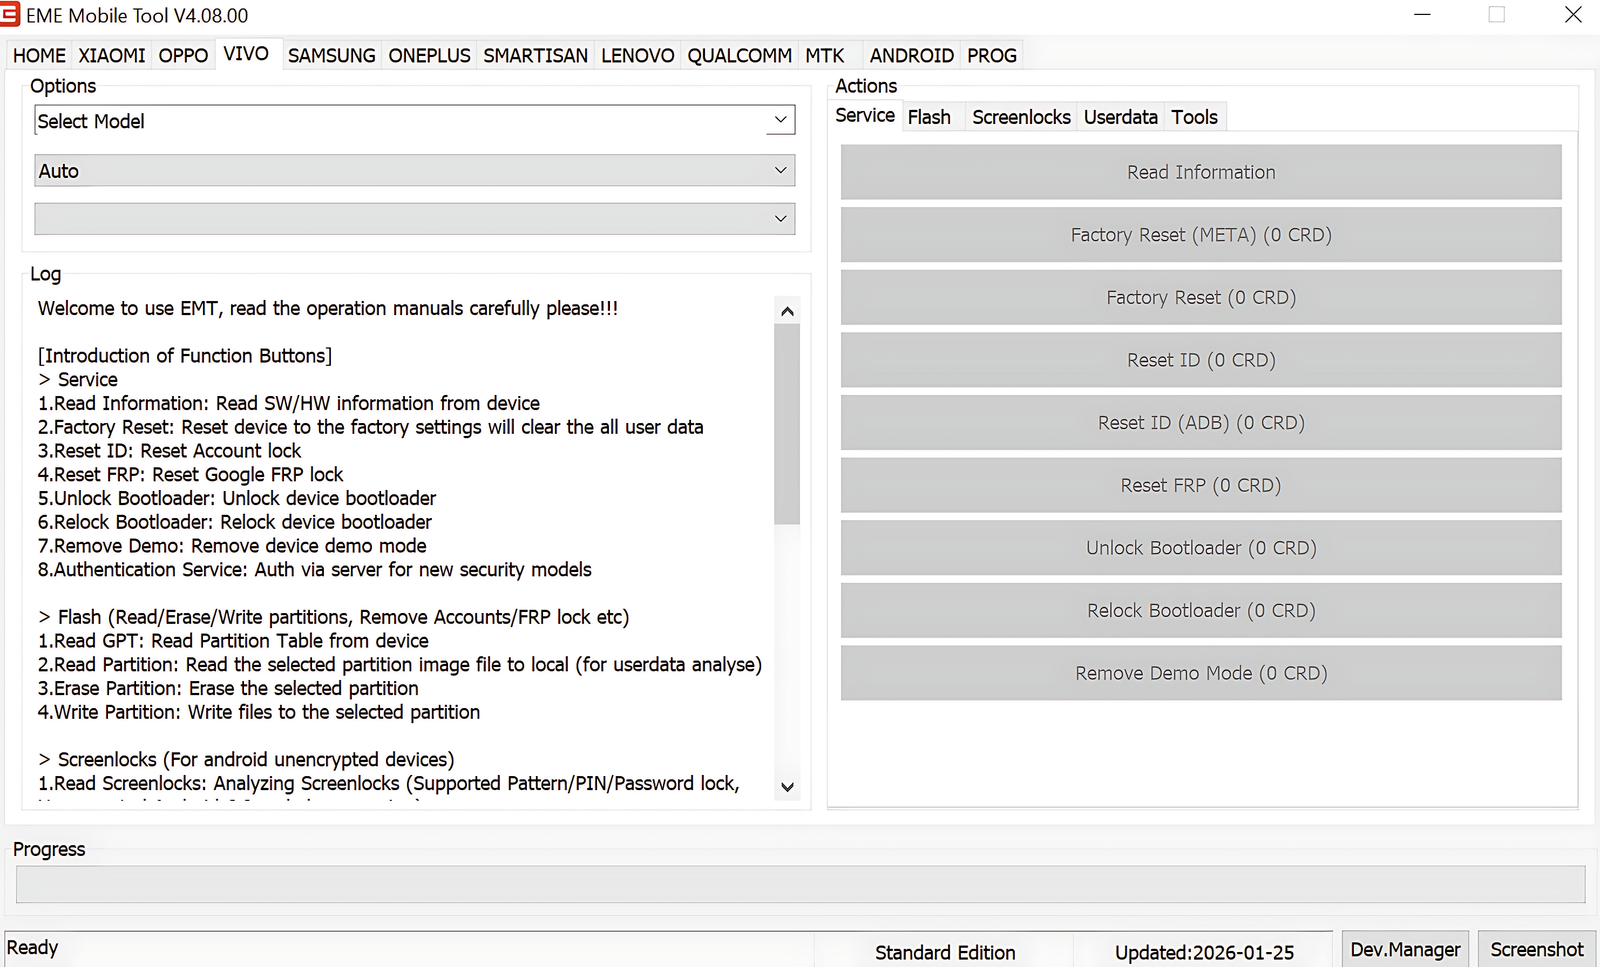
Task: Switch to the MTK tab
Action: 823,55
